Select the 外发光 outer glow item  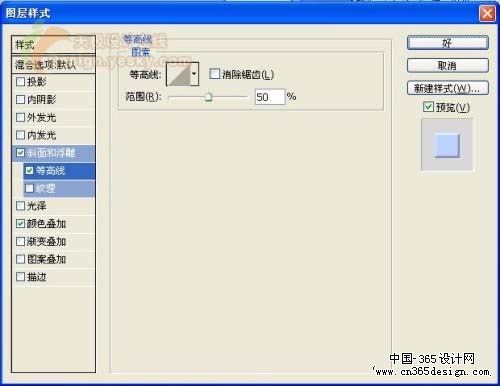point(53,117)
